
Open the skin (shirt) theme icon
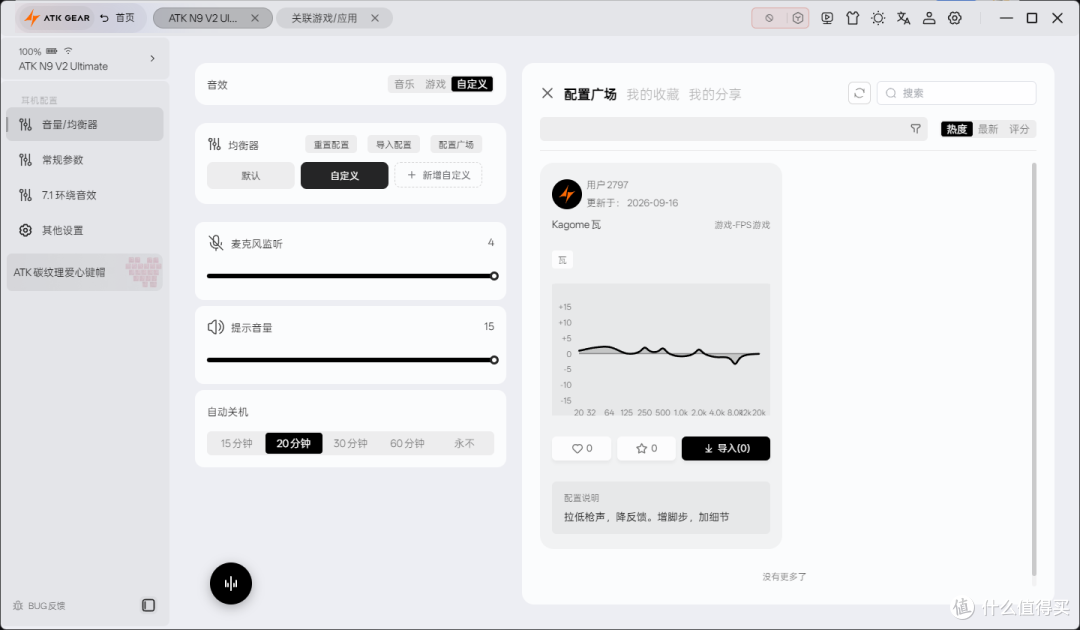(853, 18)
